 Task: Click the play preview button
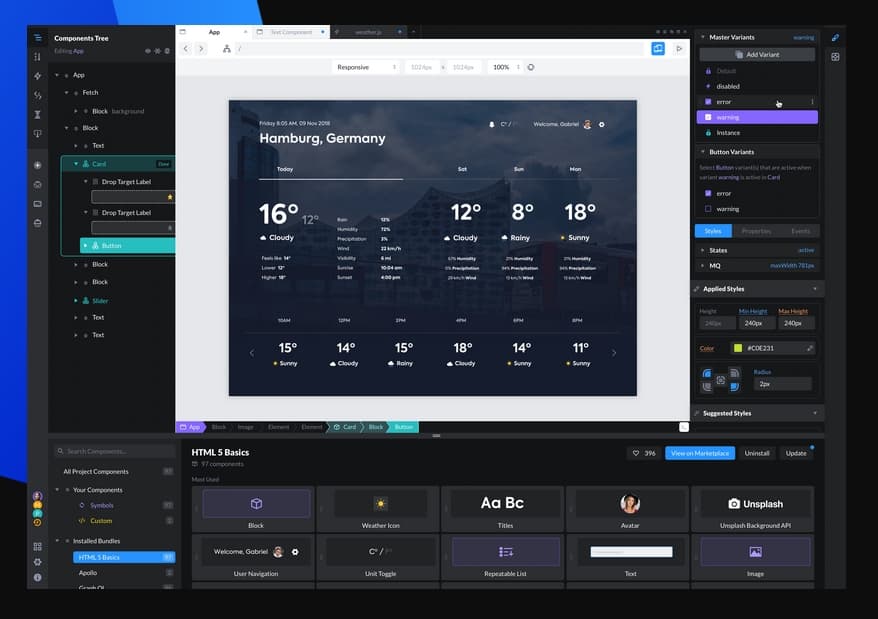(x=679, y=49)
